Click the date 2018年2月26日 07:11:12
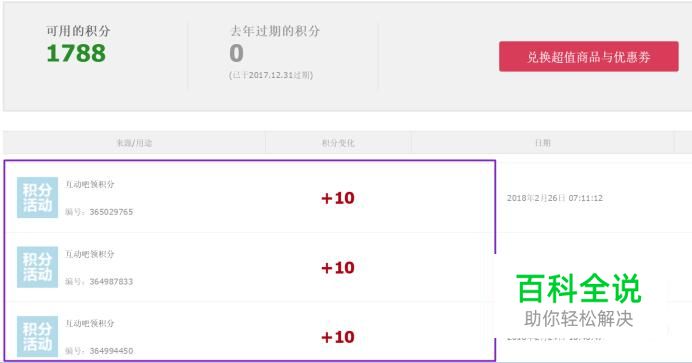This screenshot has width=692, height=363. pyautogui.click(x=555, y=198)
